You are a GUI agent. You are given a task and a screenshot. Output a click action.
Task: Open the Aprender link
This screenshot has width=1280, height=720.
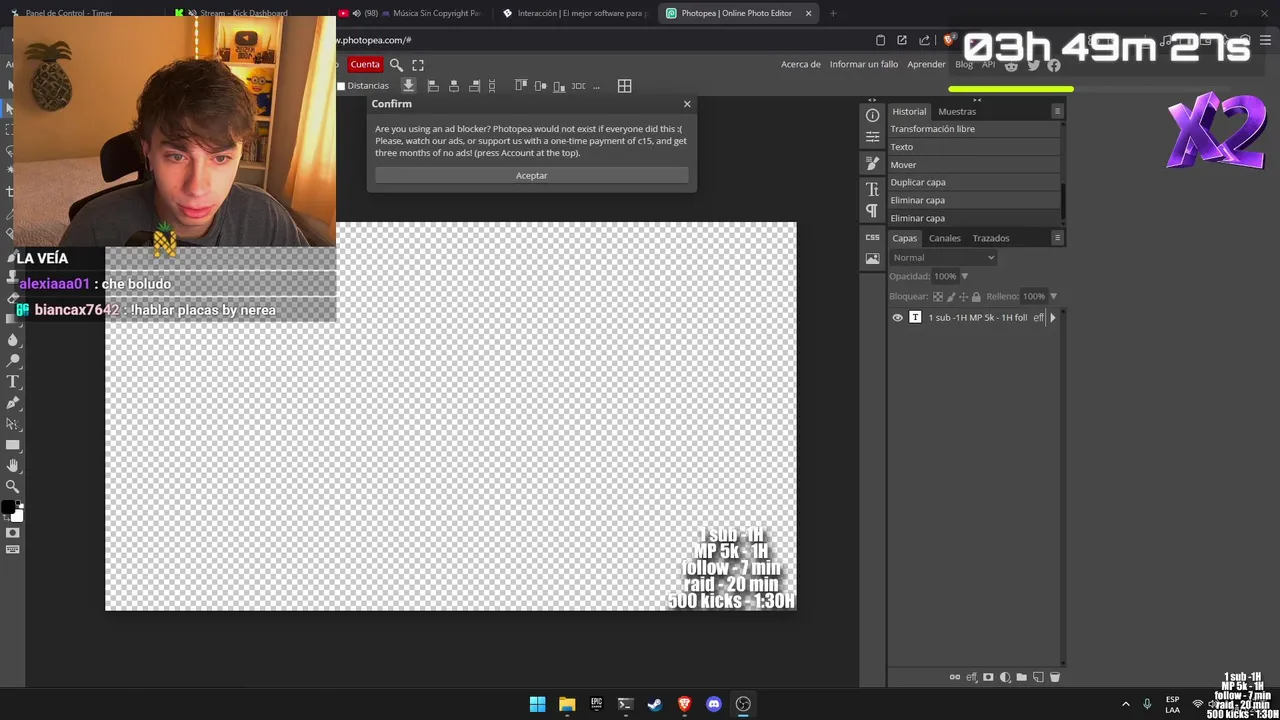tap(926, 64)
